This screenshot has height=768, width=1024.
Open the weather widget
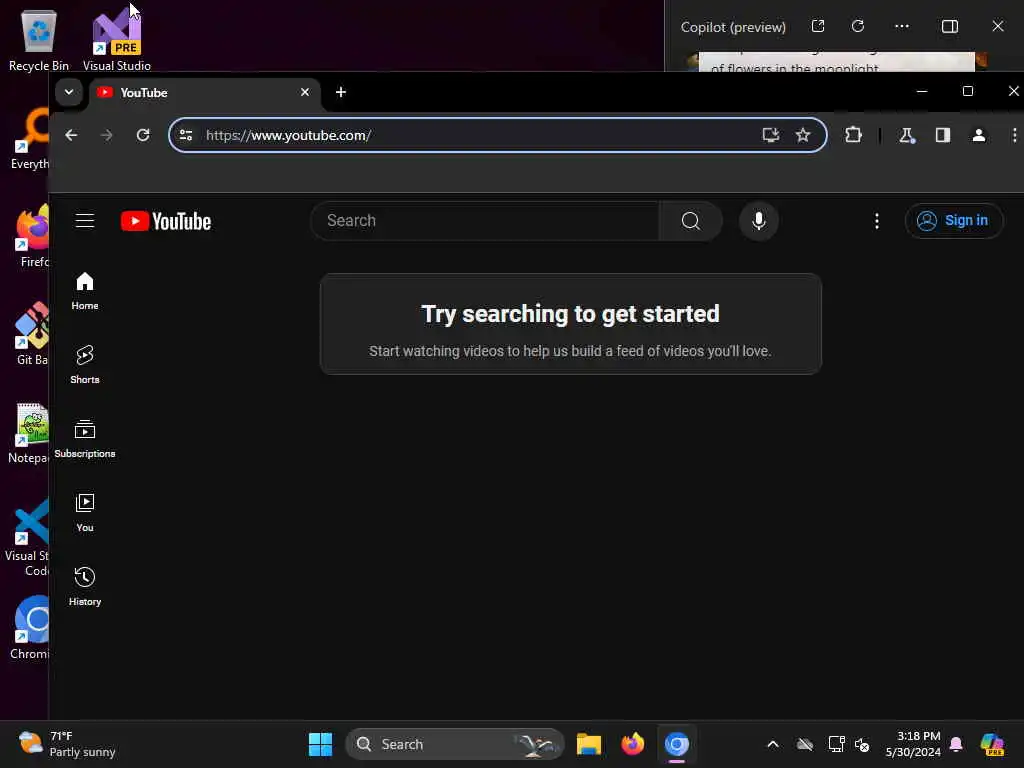[67, 744]
